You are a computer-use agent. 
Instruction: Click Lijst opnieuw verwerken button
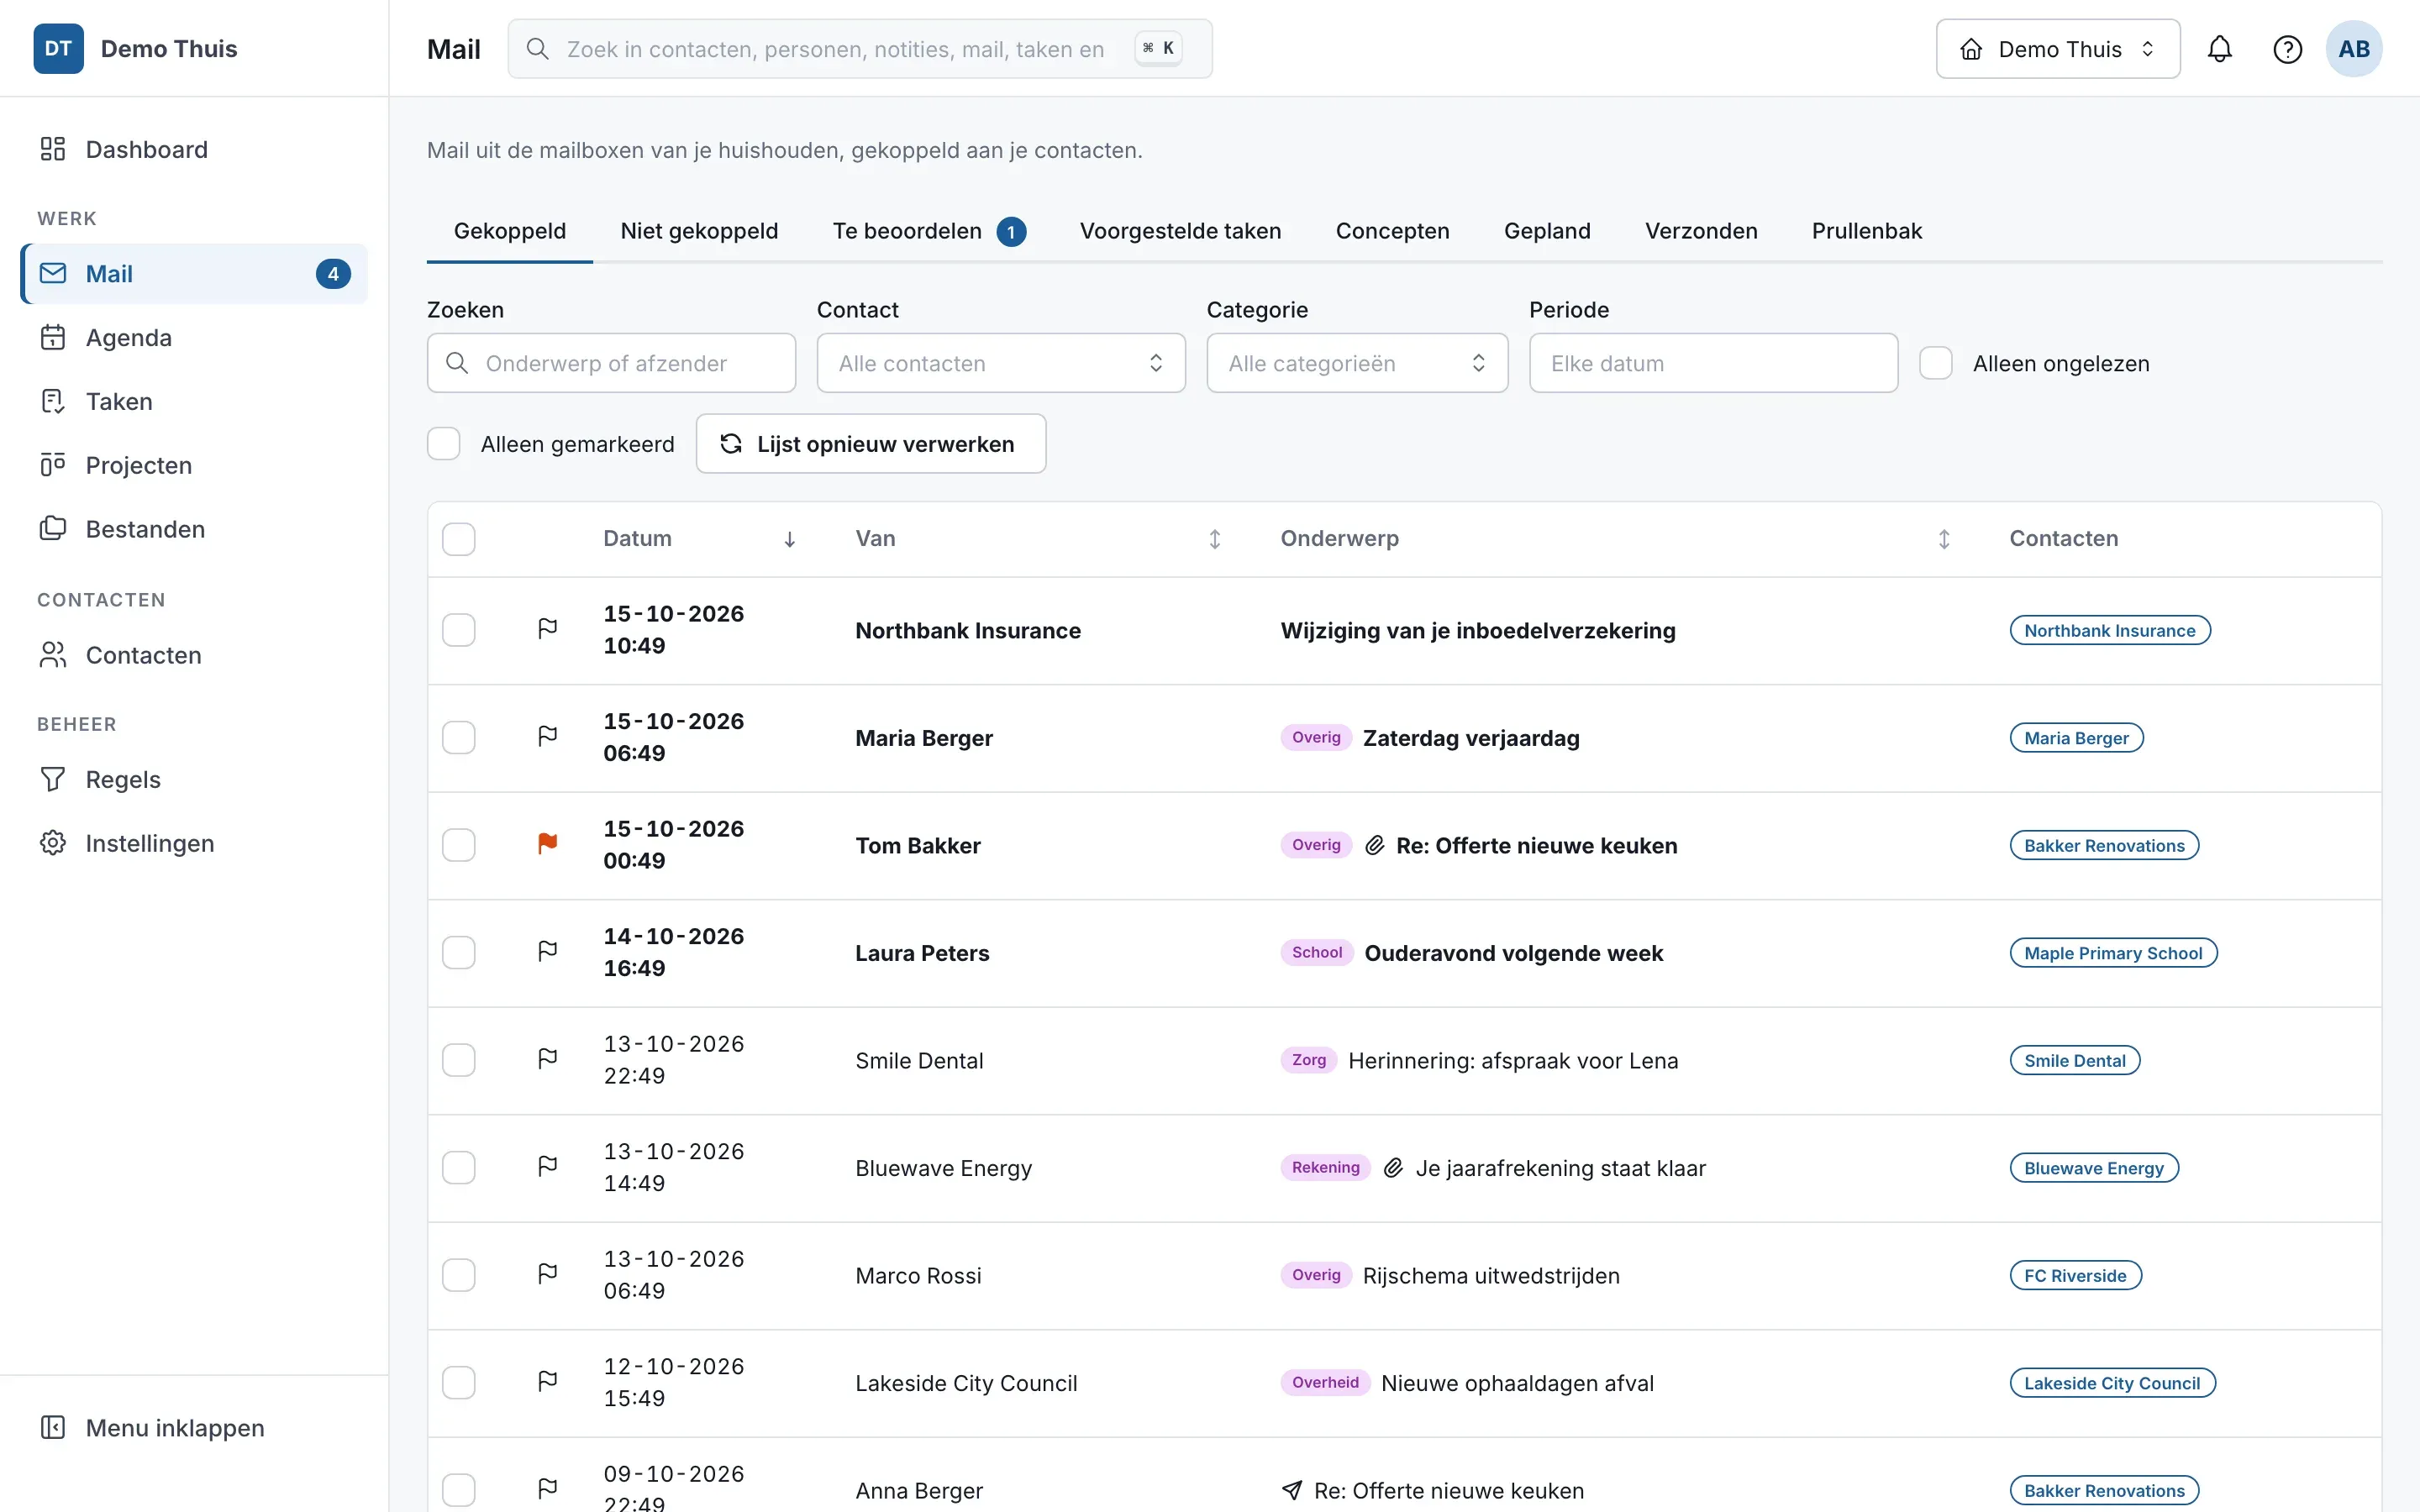[x=870, y=443]
